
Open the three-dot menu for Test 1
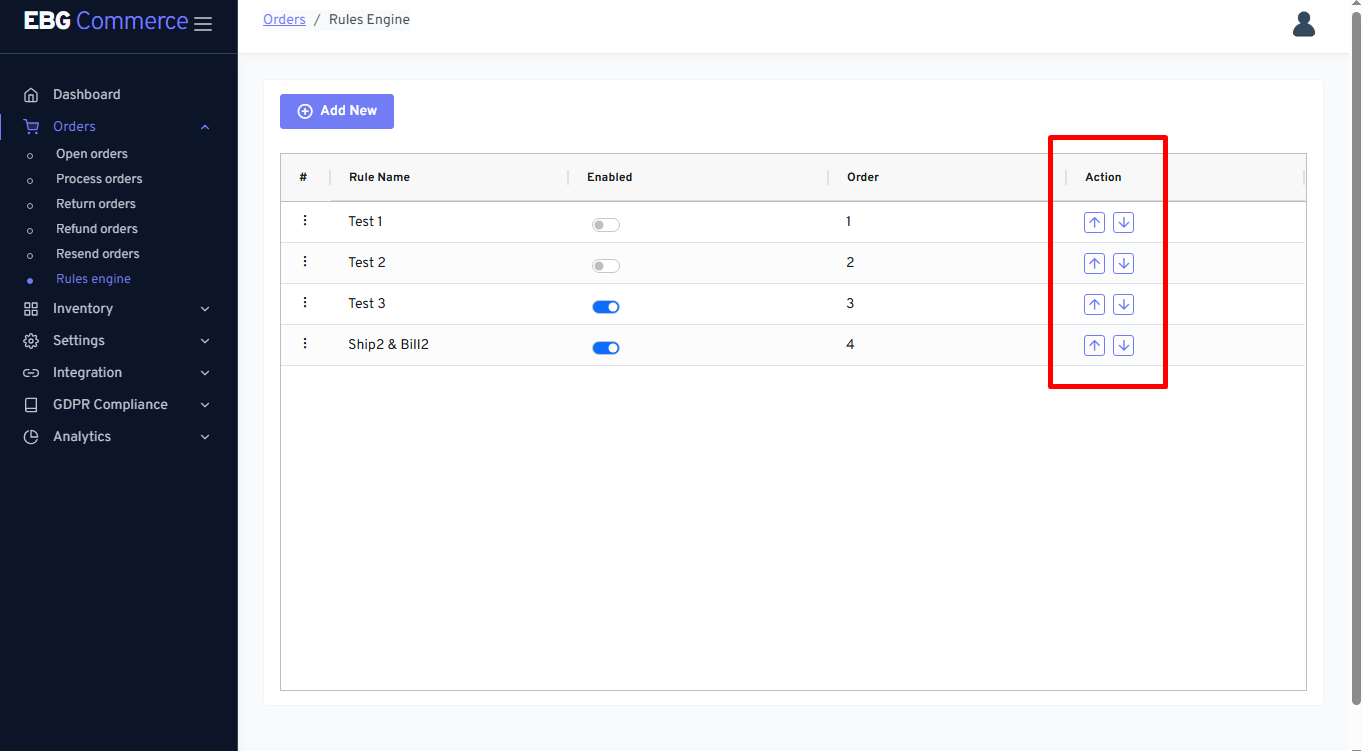pyautogui.click(x=305, y=221)
